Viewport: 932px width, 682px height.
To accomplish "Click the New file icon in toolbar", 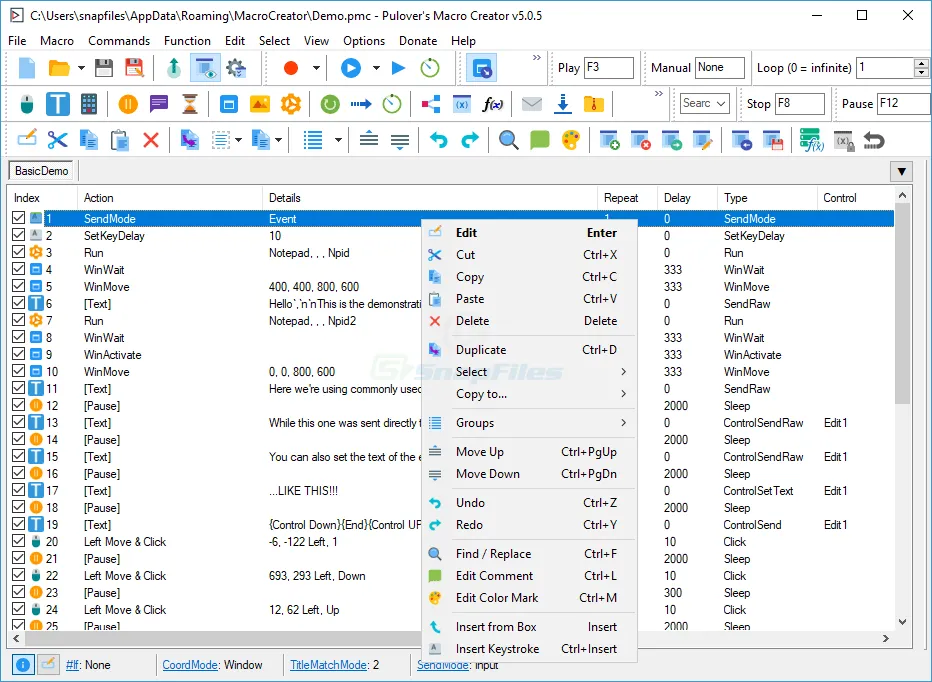I will 27,68.
